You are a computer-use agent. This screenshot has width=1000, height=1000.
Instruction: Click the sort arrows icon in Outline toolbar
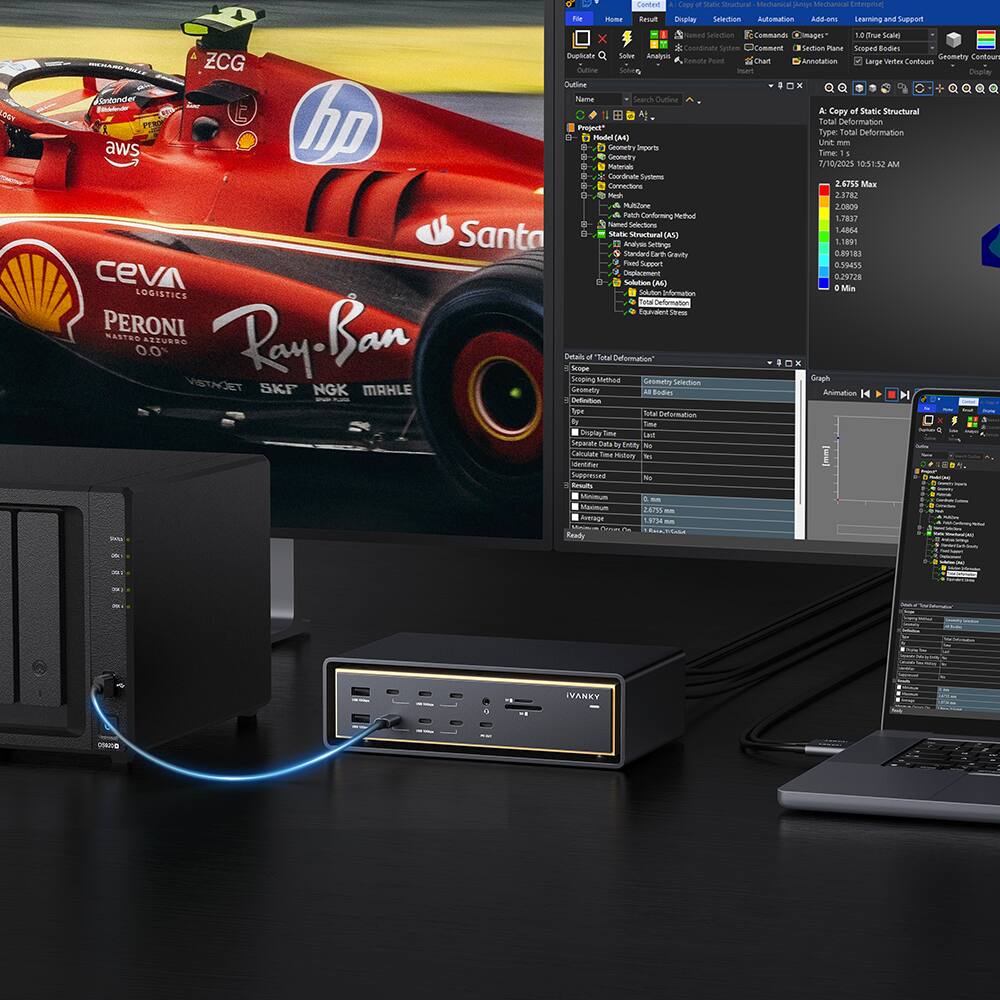(x=605, y=115)
